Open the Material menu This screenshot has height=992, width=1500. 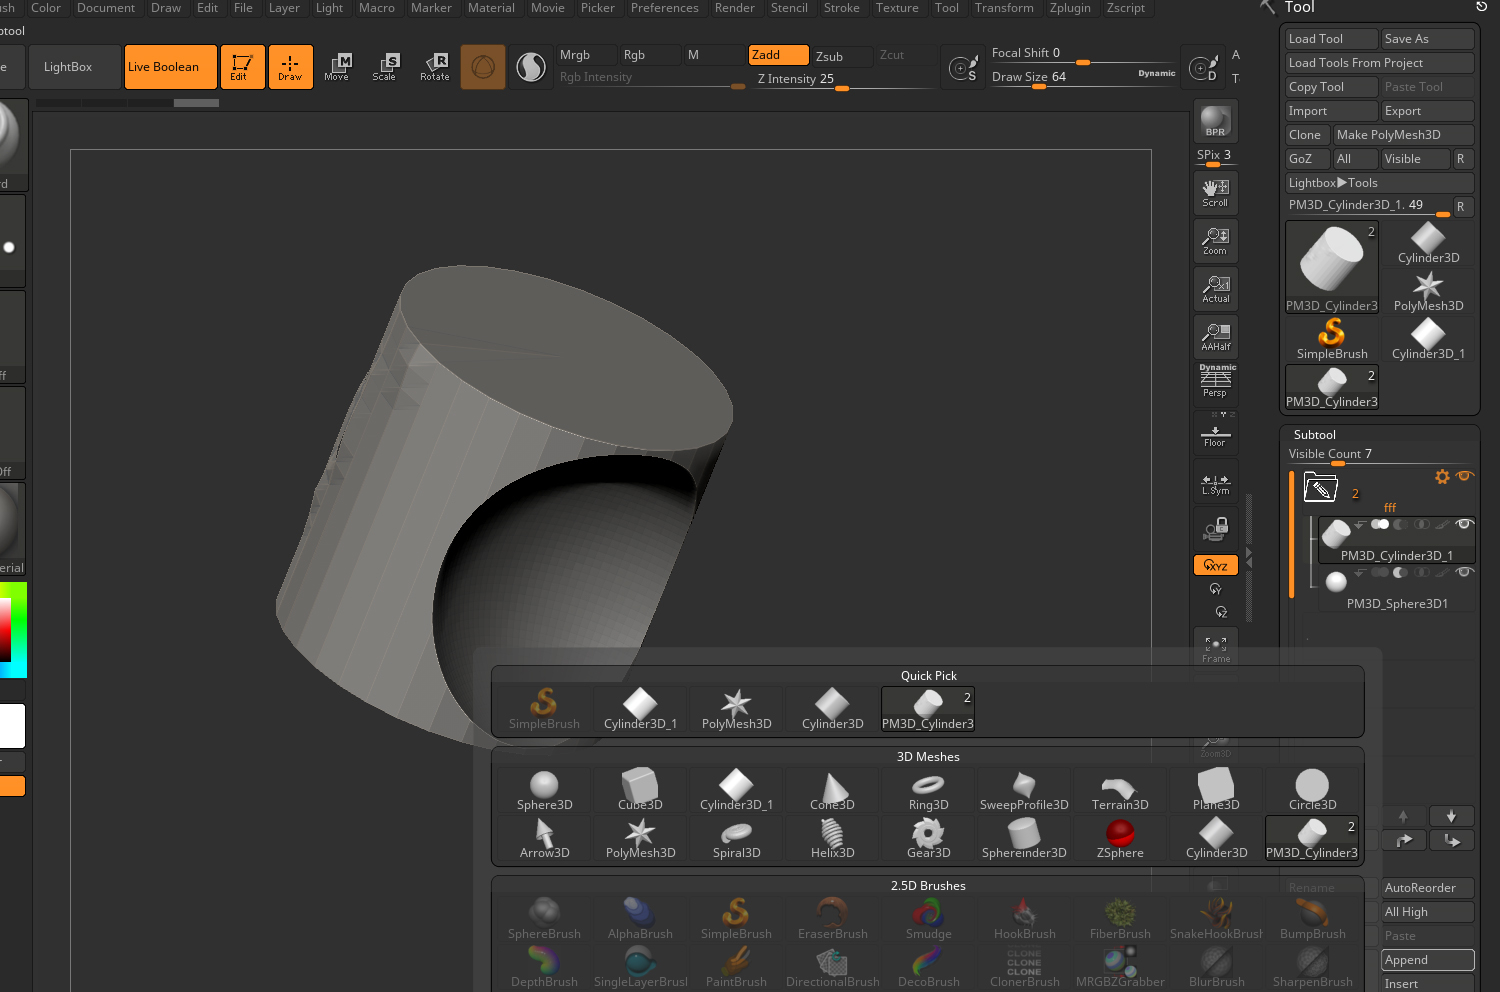[x=491, y=8]
